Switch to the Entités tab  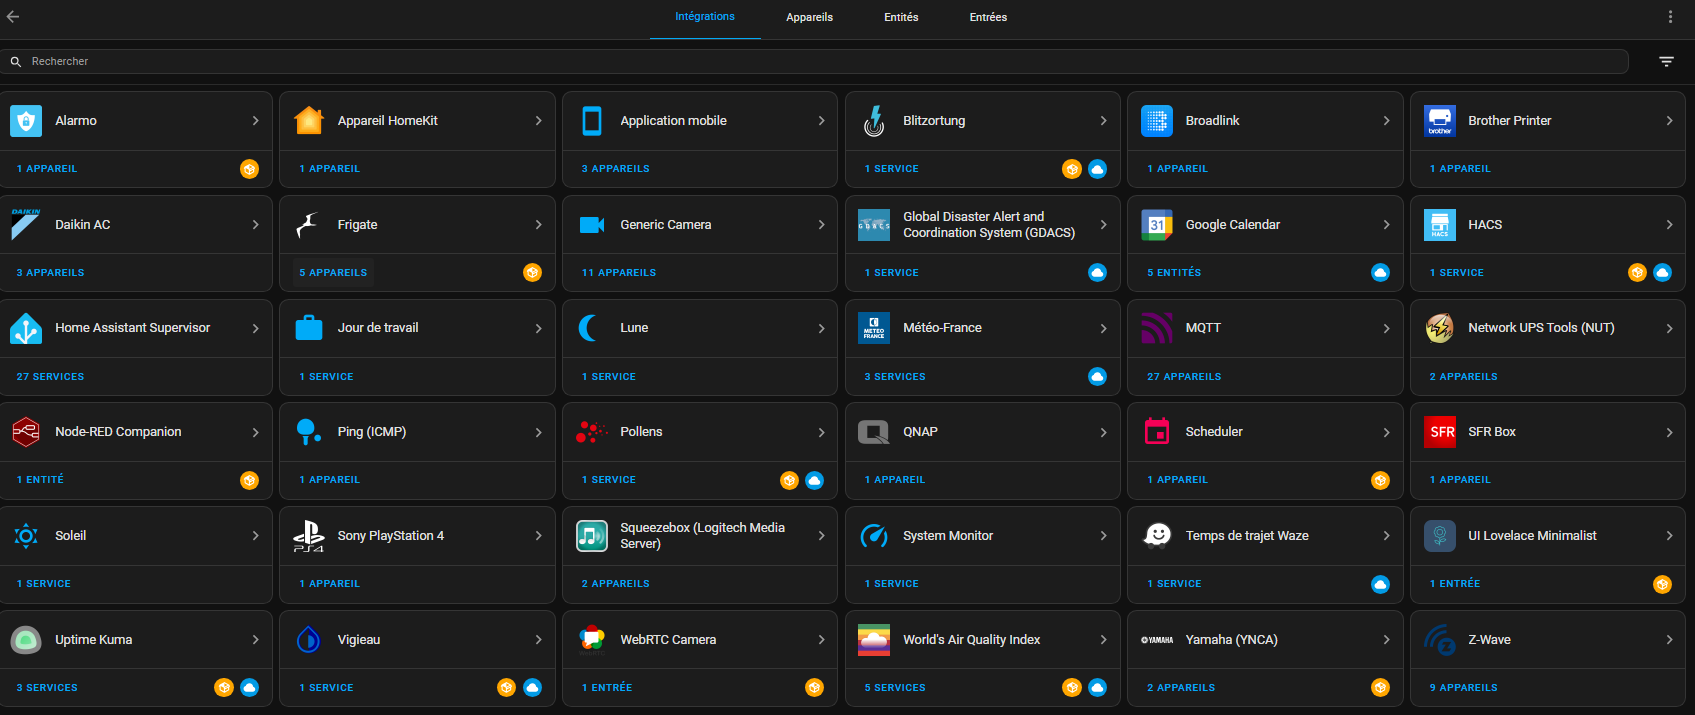point(901,17)
